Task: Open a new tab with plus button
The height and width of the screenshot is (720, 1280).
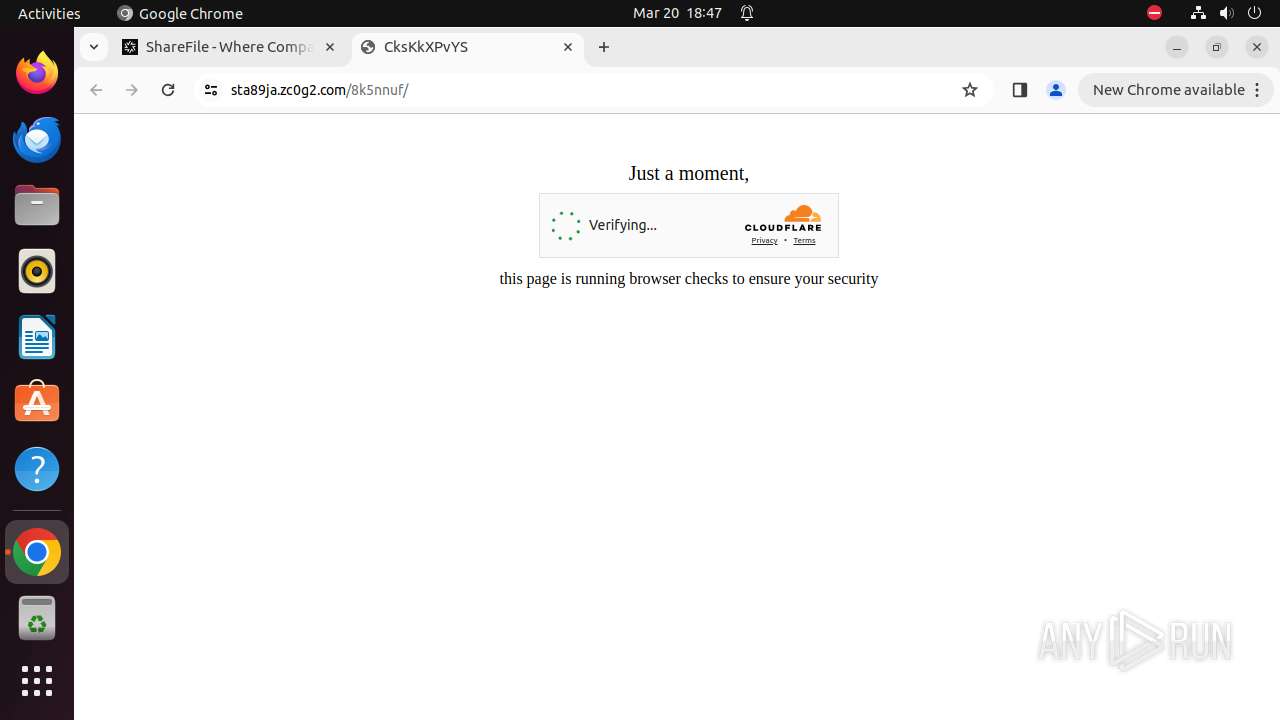Action: pos(604,47)
